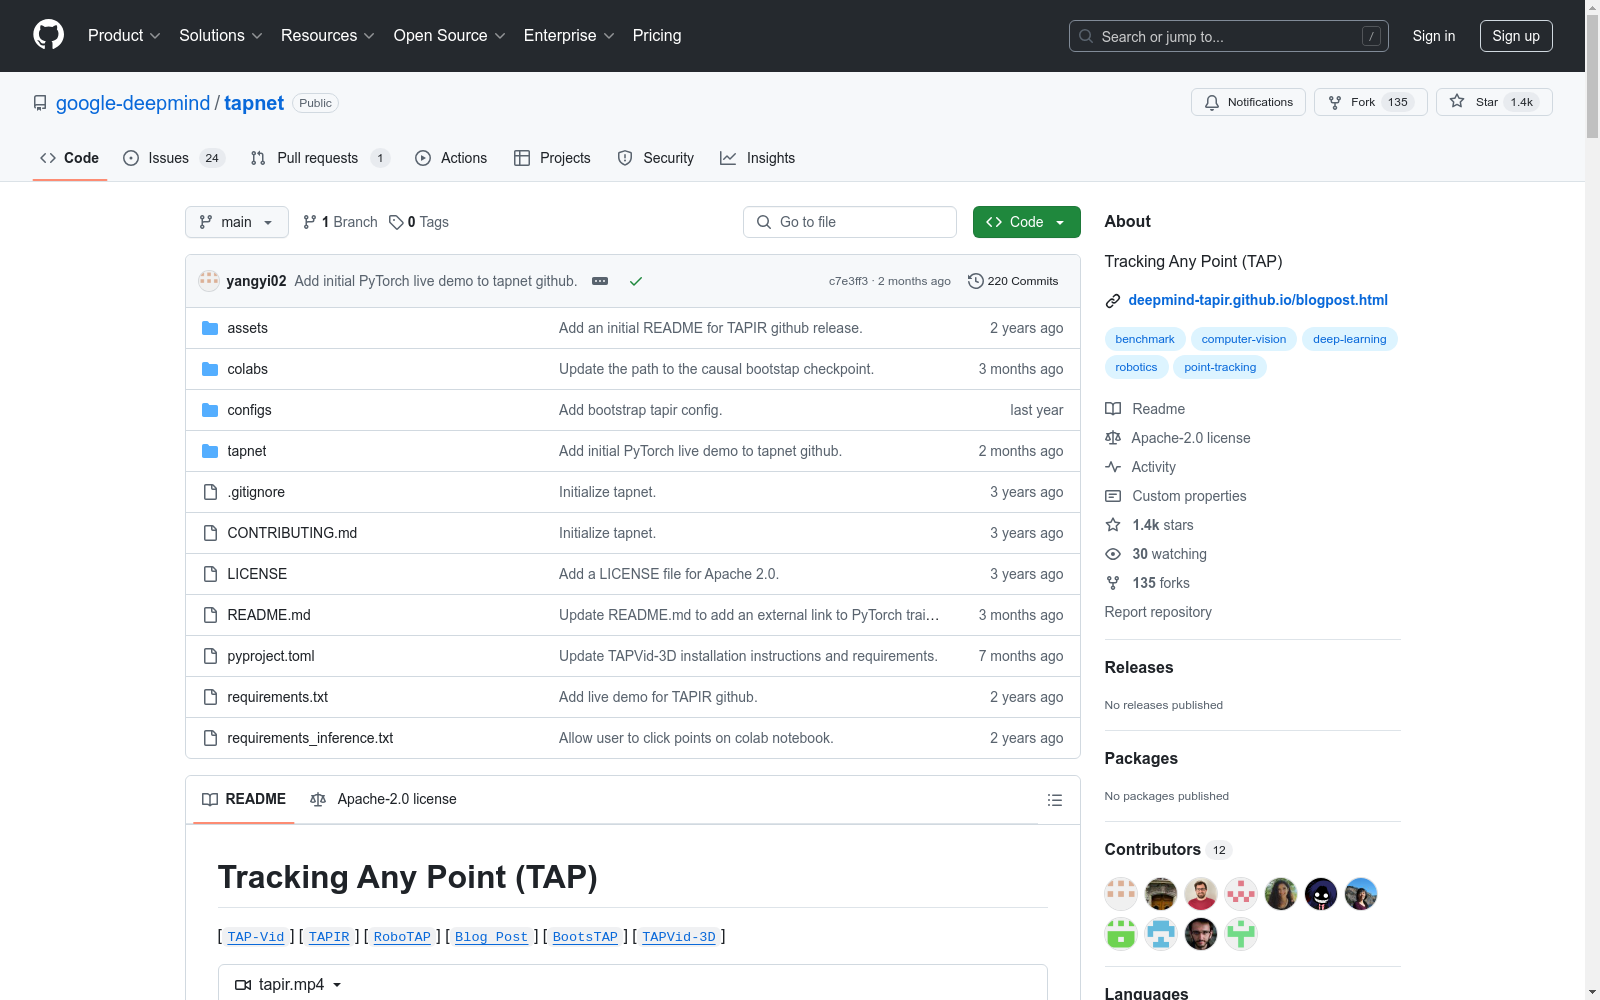Click the expand commit message ellipsis icon

point(600,281)
